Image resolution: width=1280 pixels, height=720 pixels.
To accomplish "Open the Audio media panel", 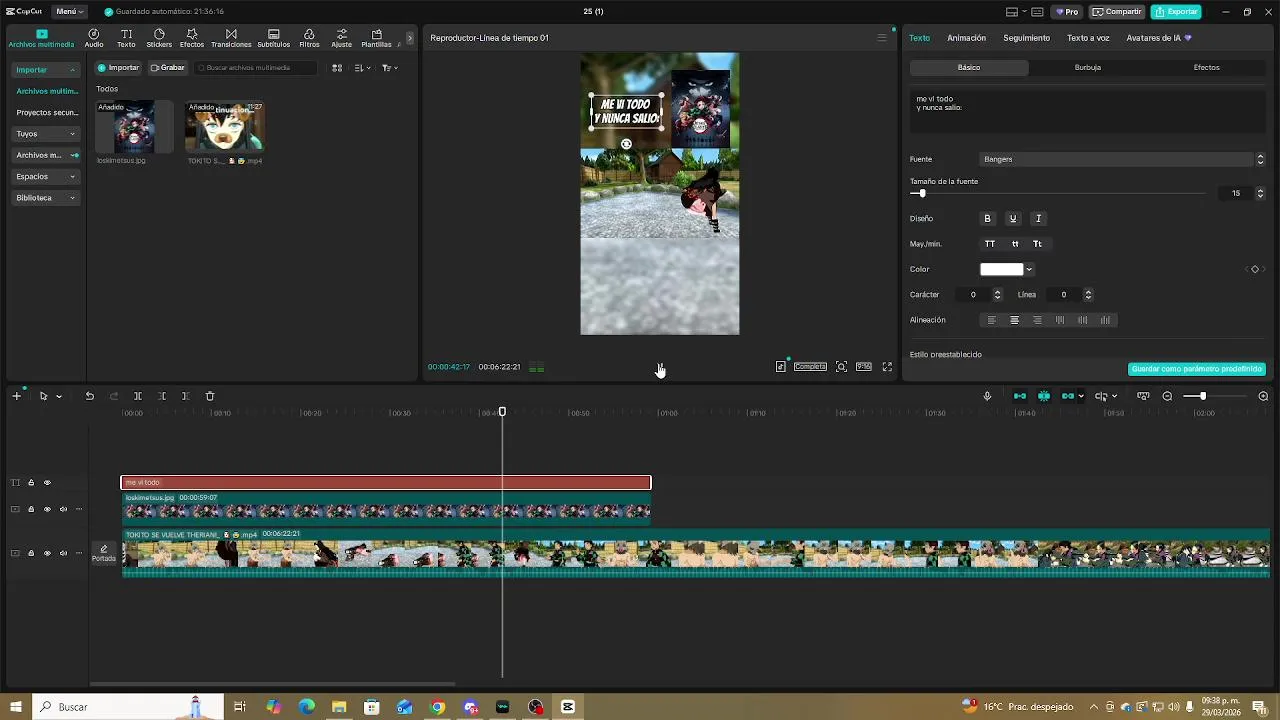I will point(94,38).
